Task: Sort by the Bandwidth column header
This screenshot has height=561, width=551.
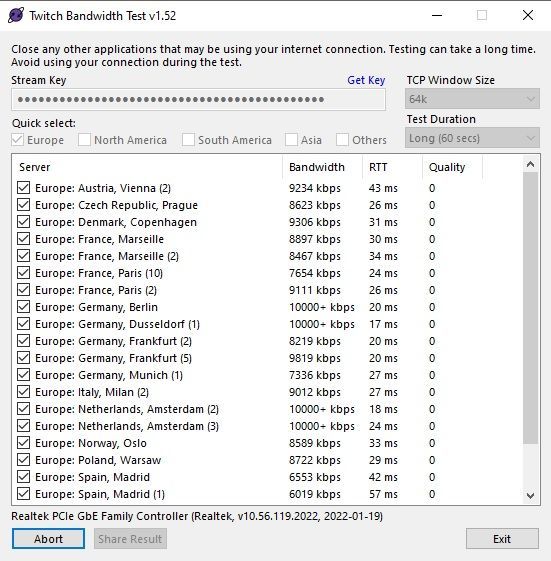Action: click(322, 167)
